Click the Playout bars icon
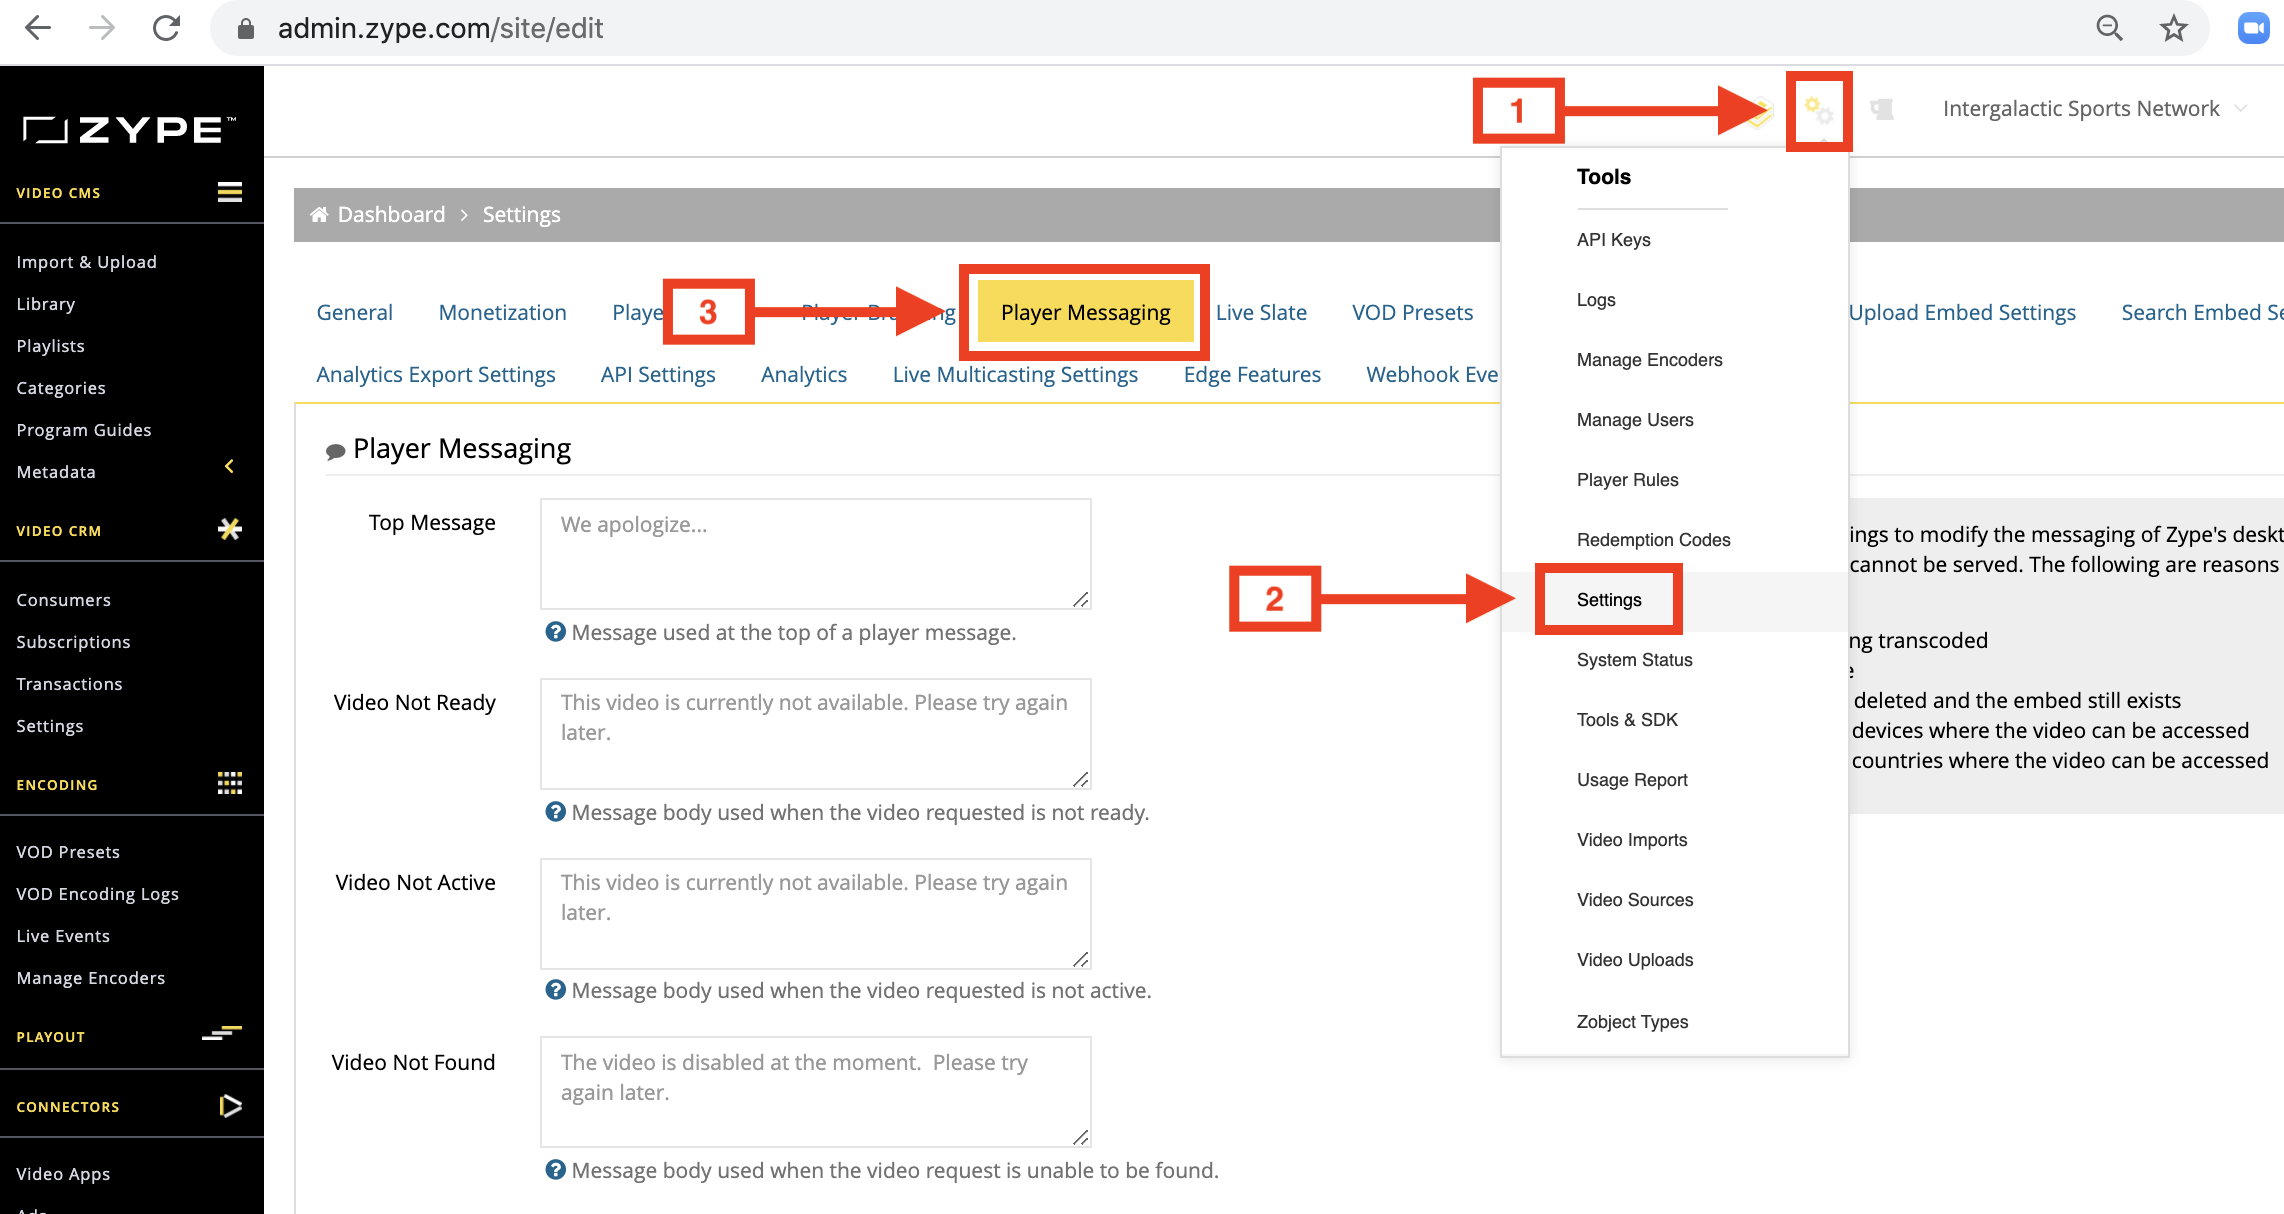This screenshot has width=2284, height=1214. [222, 1033]
